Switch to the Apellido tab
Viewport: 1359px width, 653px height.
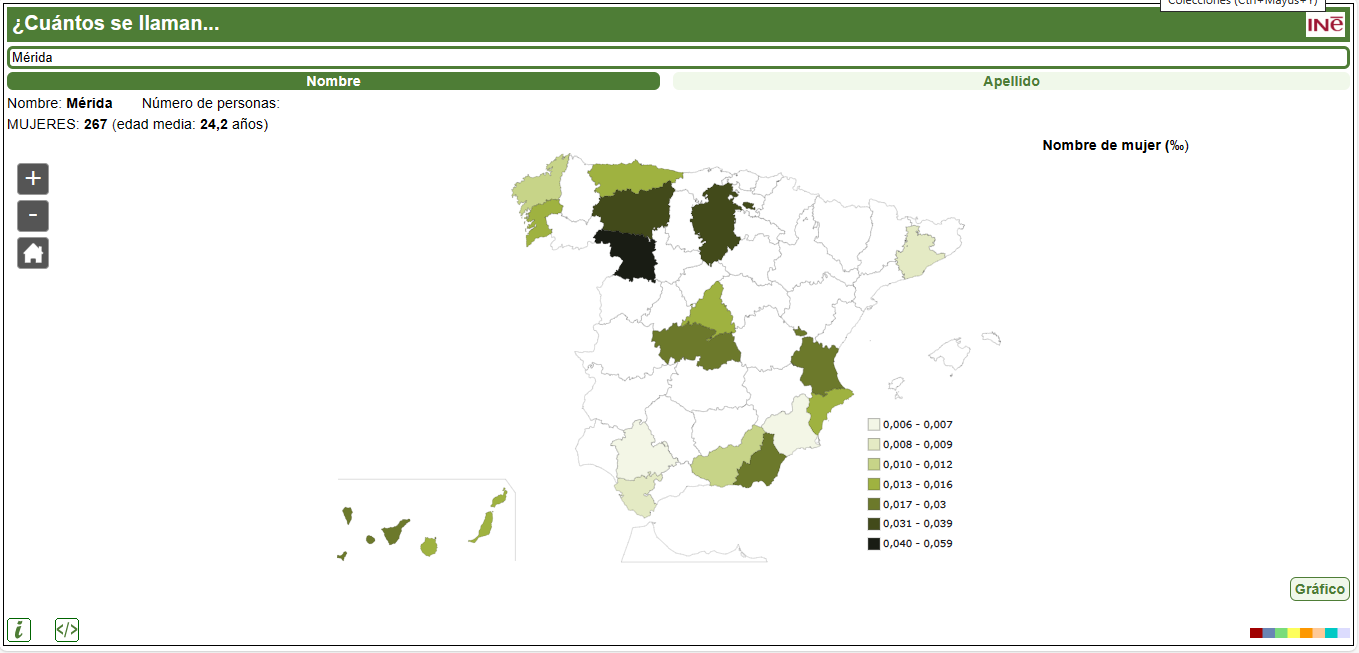1011,81
